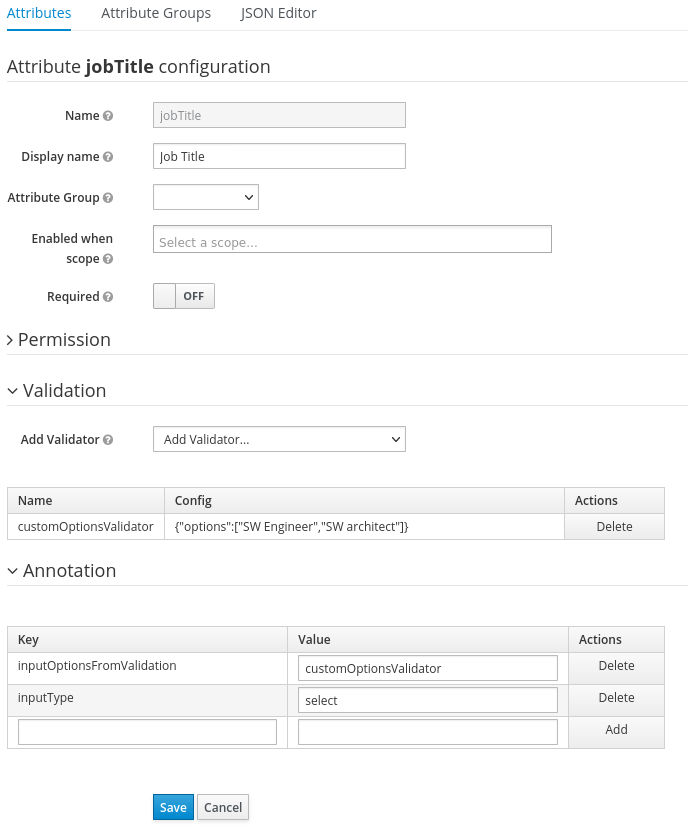
Task: Cancel the attribute configuration changes
Action: [222, 807]
